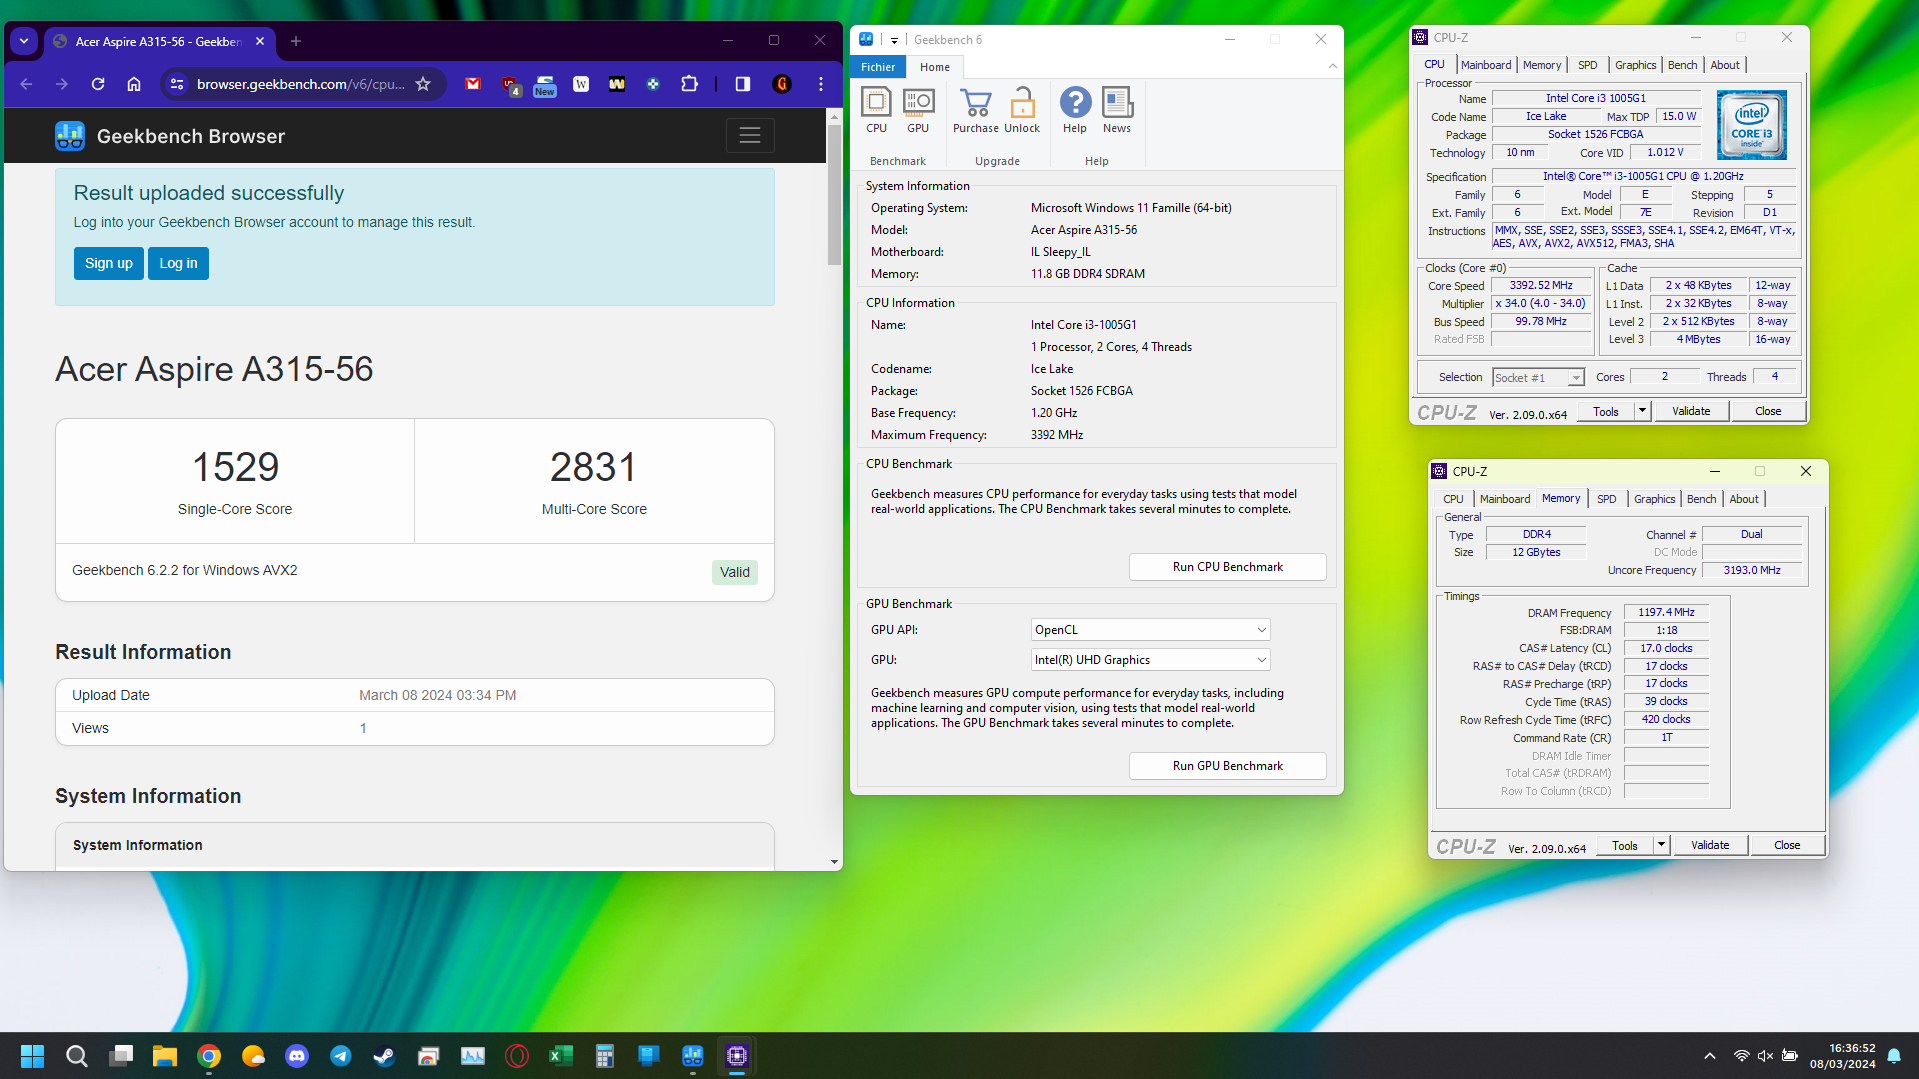Click the CPU benchmark icon in Geekbench 6
The width and height of the screenshot is (1919, 1079).
point(876,110)
